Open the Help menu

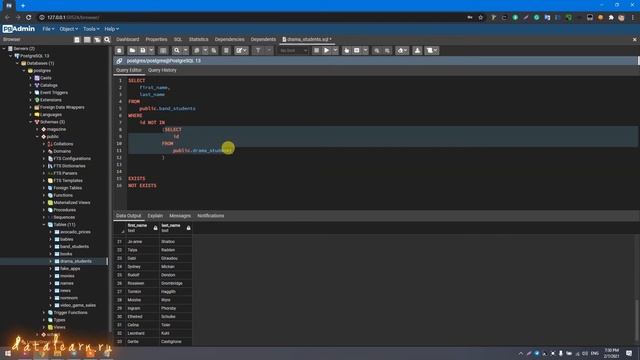[111, 29]
